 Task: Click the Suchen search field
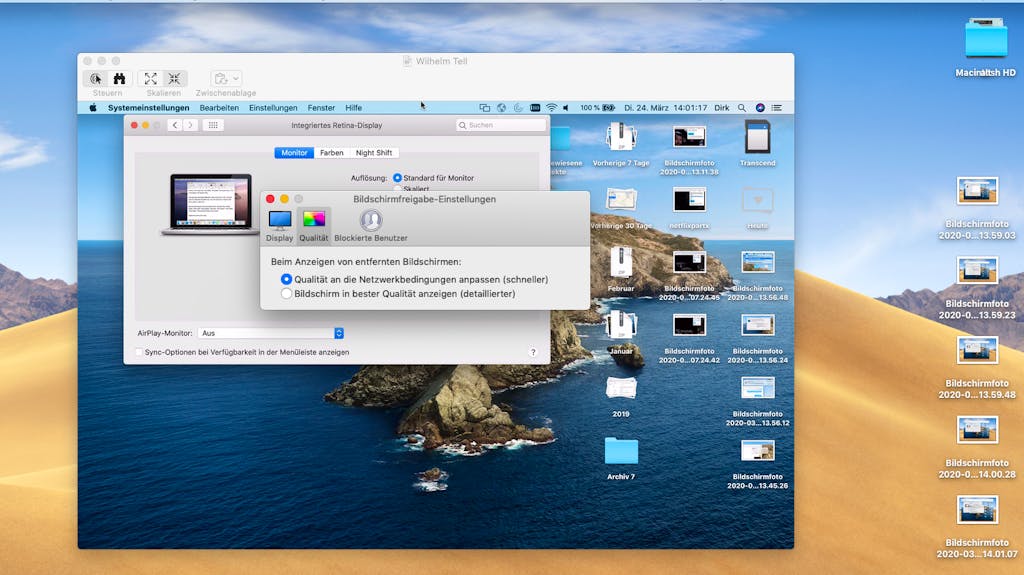click(x=501, y=125)
